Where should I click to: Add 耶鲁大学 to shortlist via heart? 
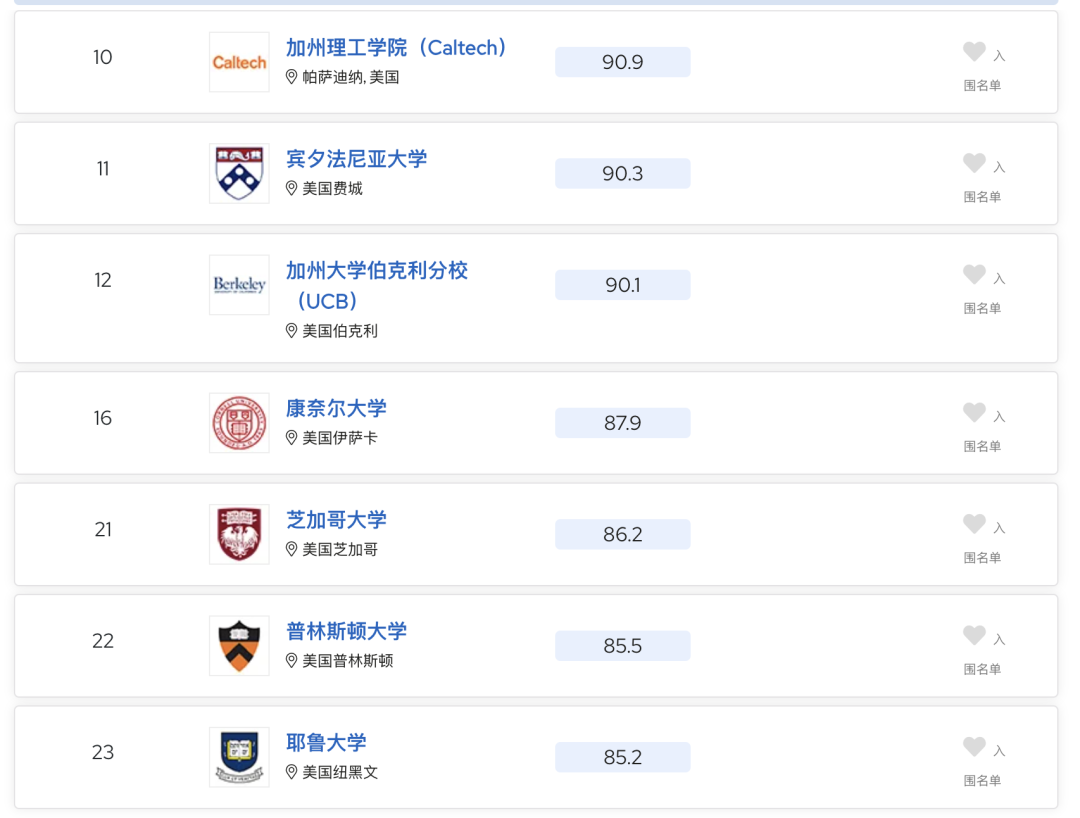974,747
